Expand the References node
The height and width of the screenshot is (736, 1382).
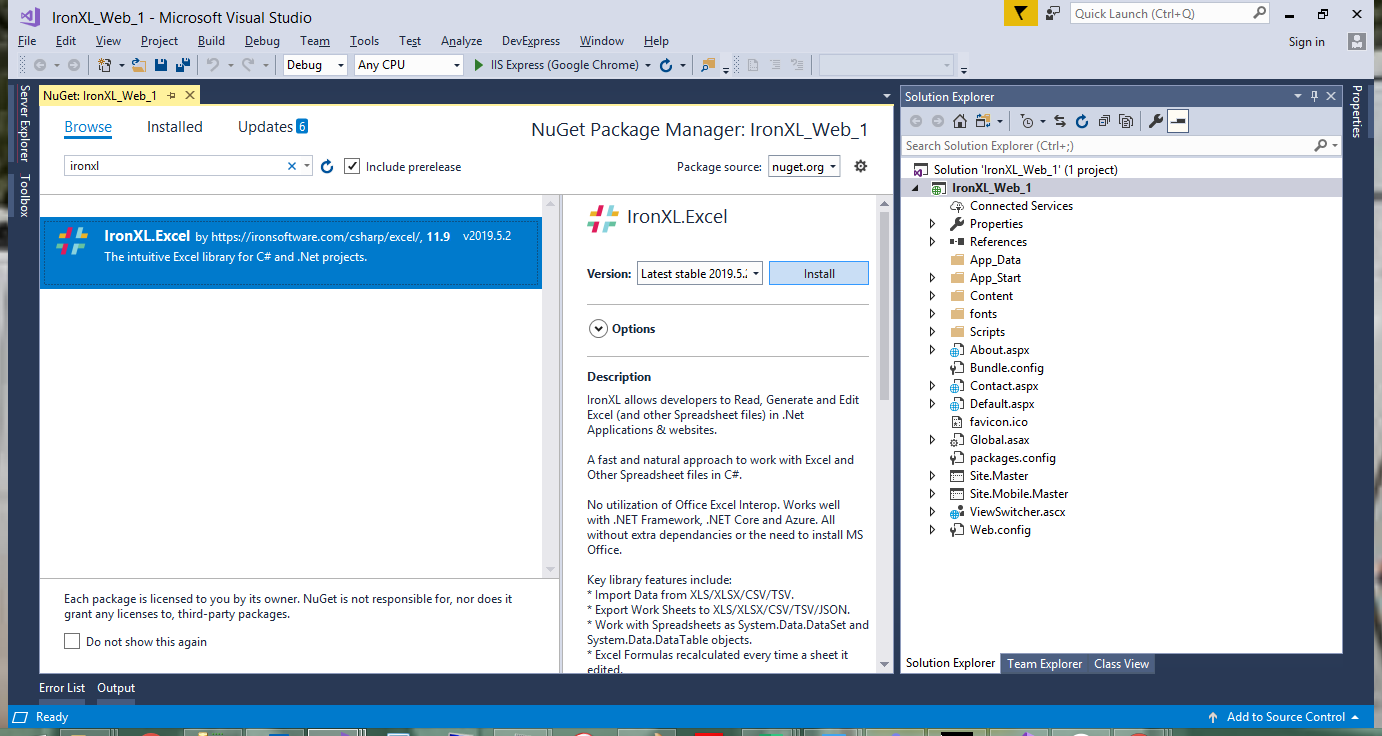coord(933,242)
